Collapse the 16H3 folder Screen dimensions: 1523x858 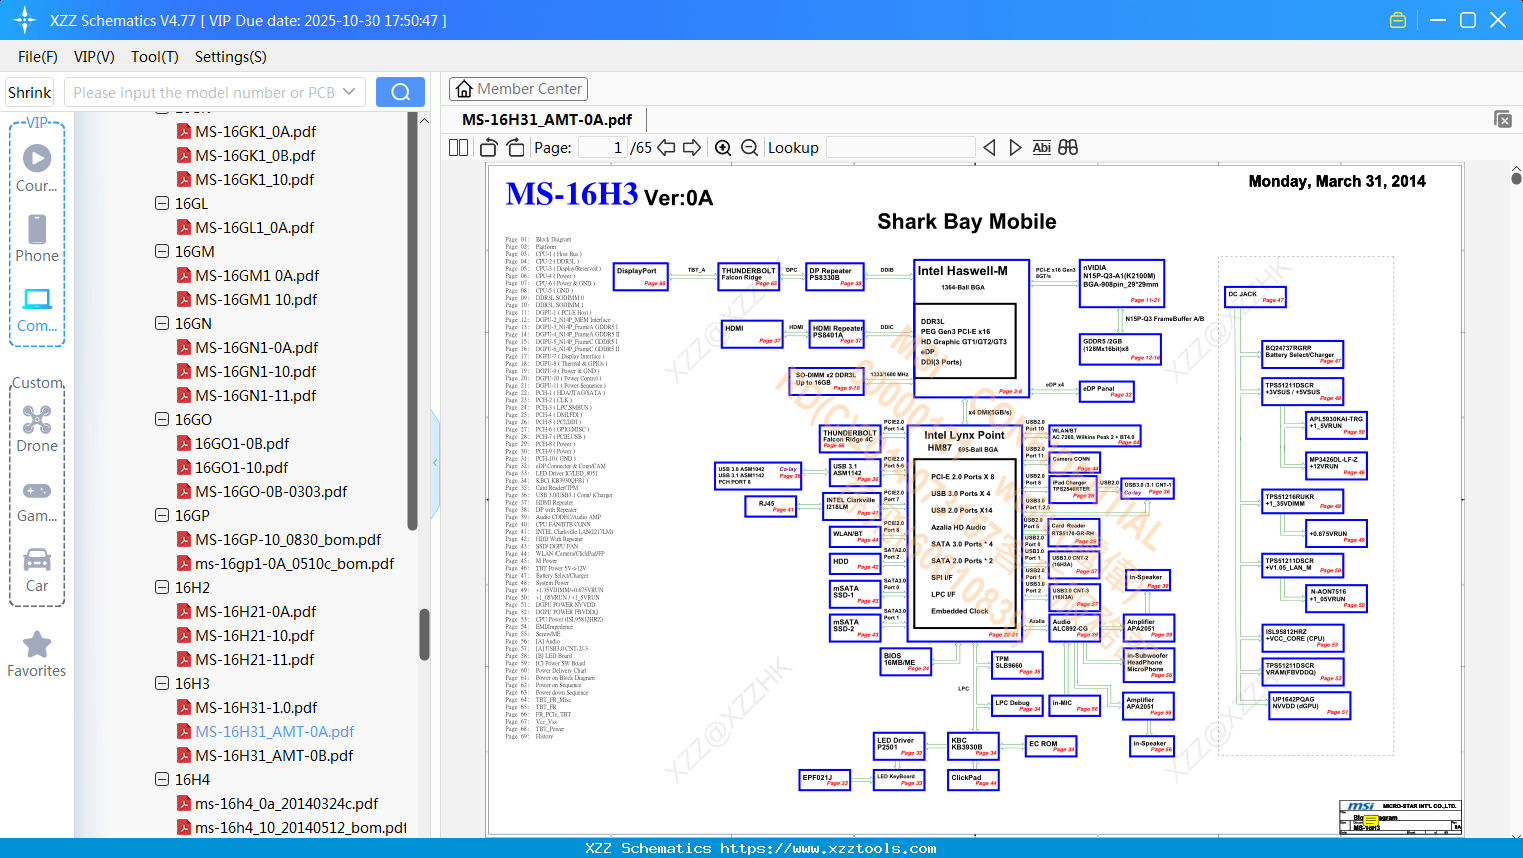pos(162,683)
